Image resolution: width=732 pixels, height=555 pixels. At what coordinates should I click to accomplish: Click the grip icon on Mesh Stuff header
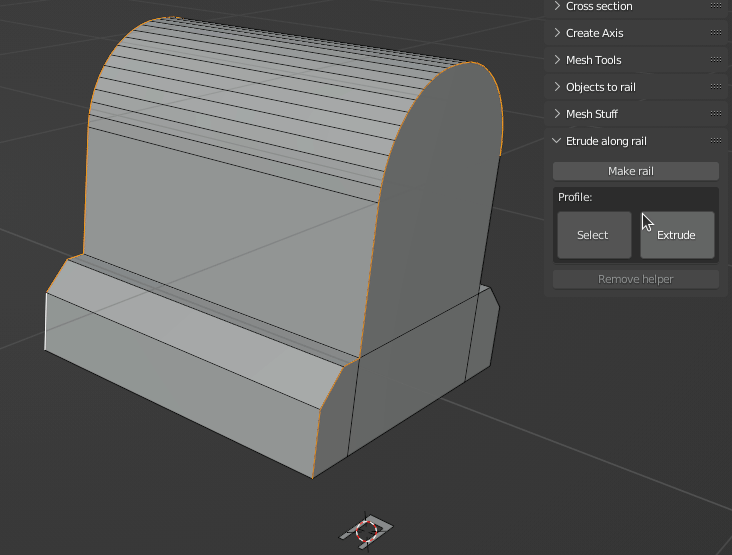(x=715, y=114)
